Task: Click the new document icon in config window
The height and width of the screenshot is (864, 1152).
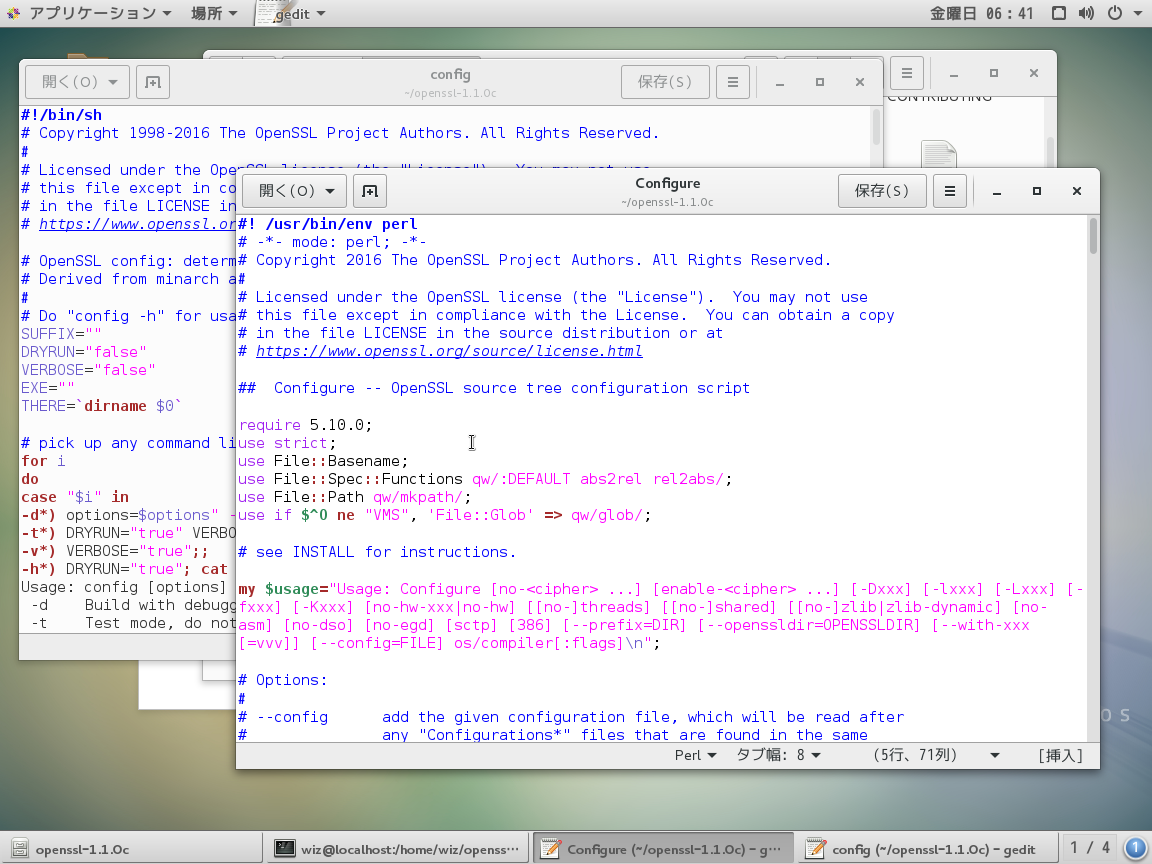Action: (x=153, y=82)
